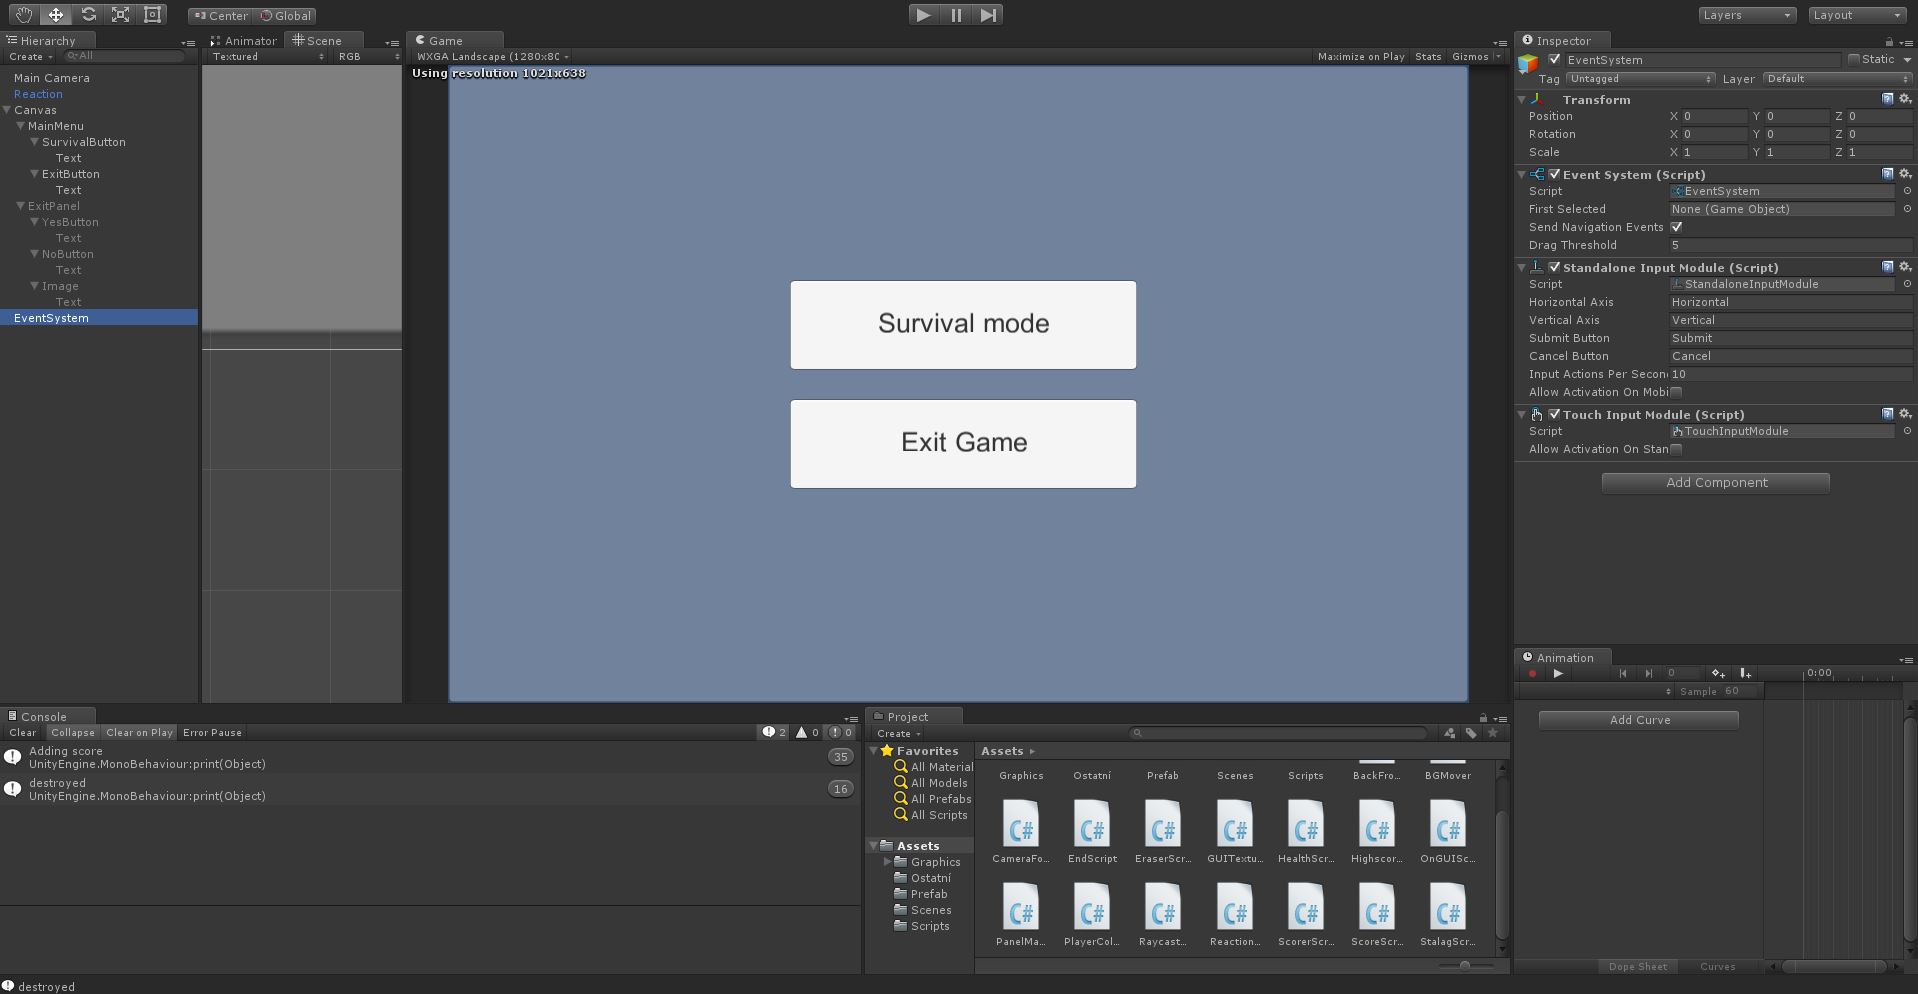Select the Move tool
Viewport: 1918px width, 994px height.
[x=56, y=14]
